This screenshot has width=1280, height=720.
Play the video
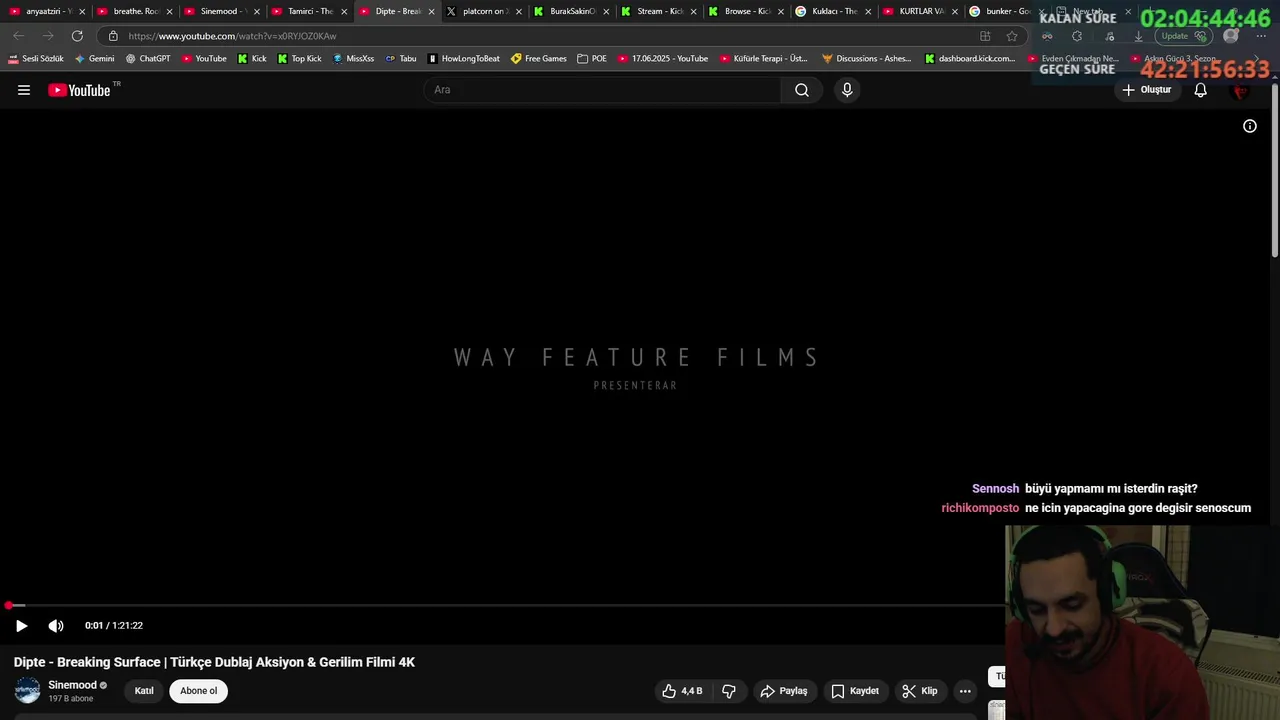21,626
